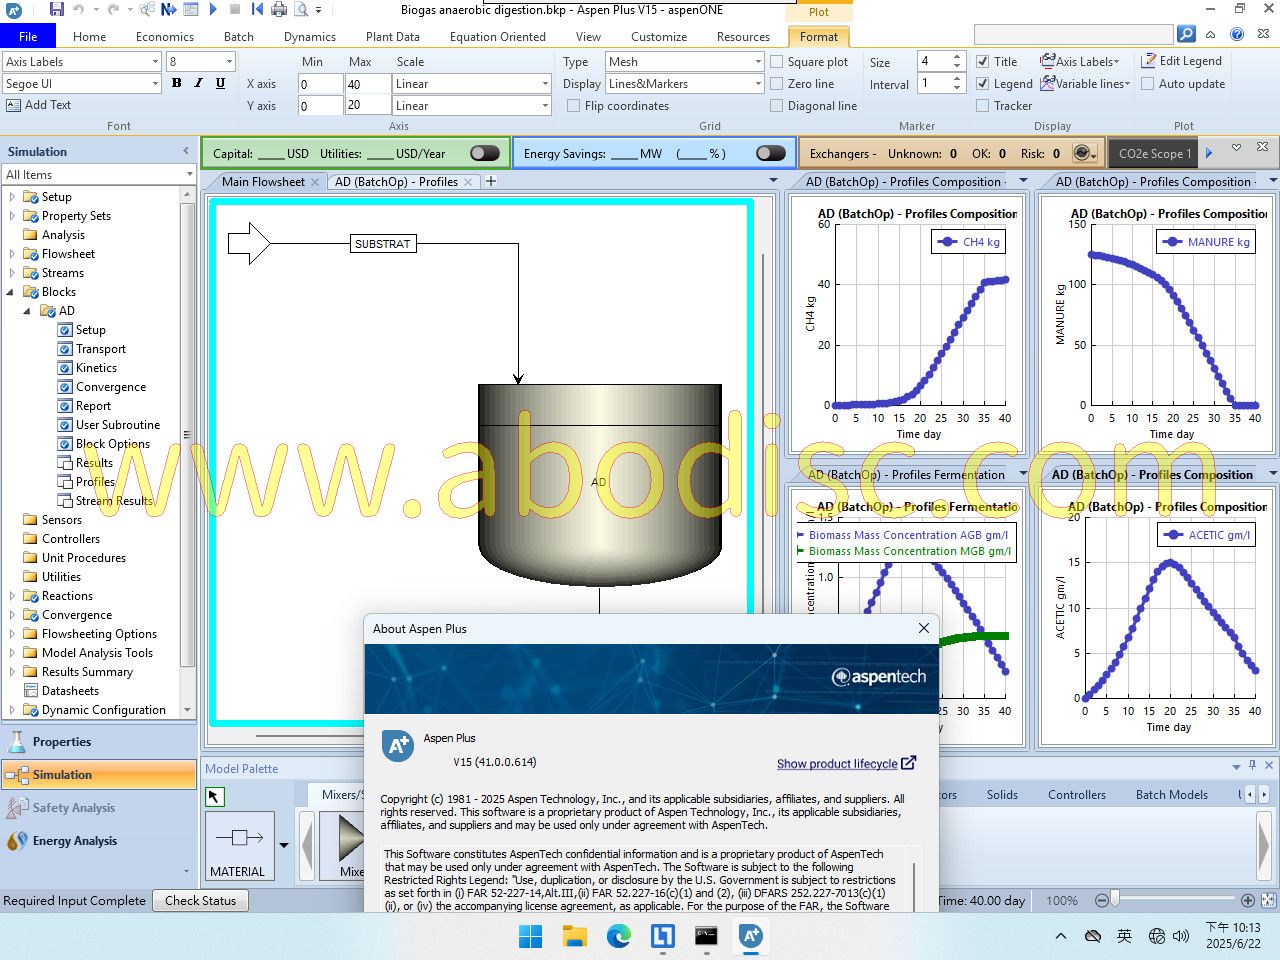
Task: Open File Explorer from the taskbar
Action: (574, 936)
